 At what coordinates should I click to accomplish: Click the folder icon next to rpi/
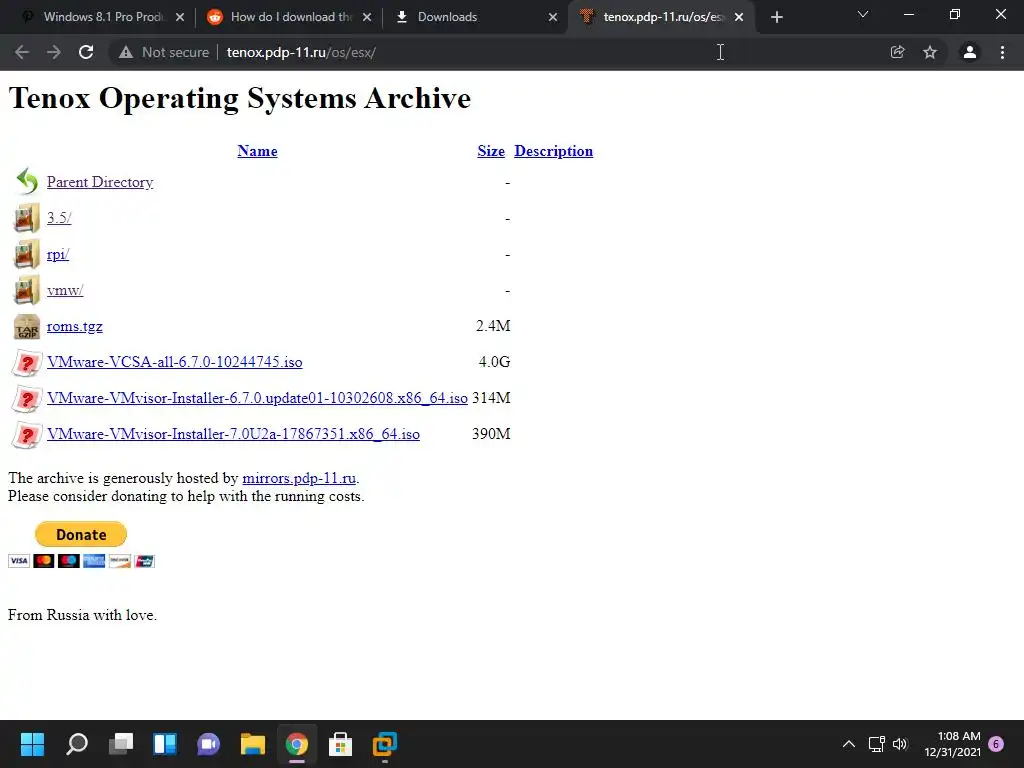tap(27, 254)
